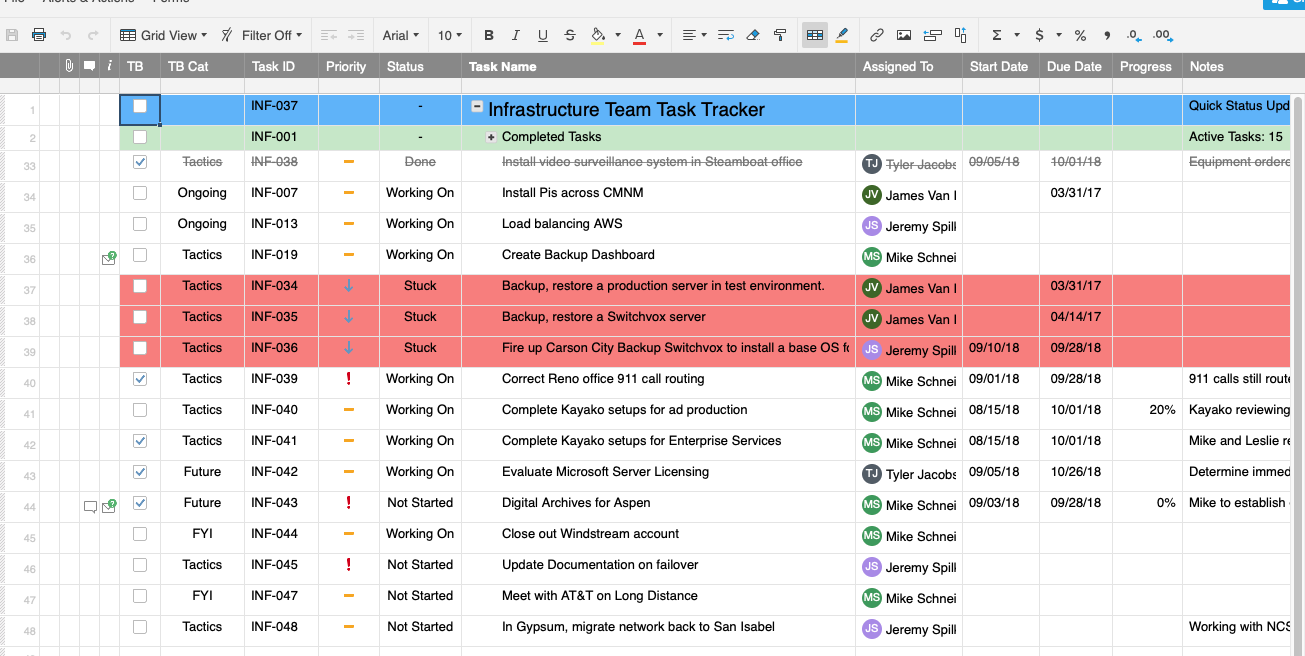Image resolution: width=1305 pixels, height=656 pixels.
Task: Open the Filter Off dropdown
Action: click(x=263, y=35)
